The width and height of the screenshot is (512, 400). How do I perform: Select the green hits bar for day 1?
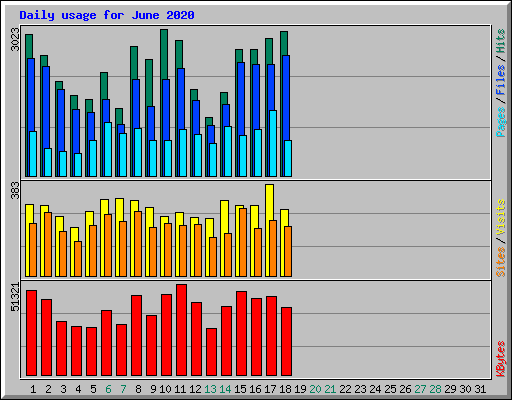29,46
